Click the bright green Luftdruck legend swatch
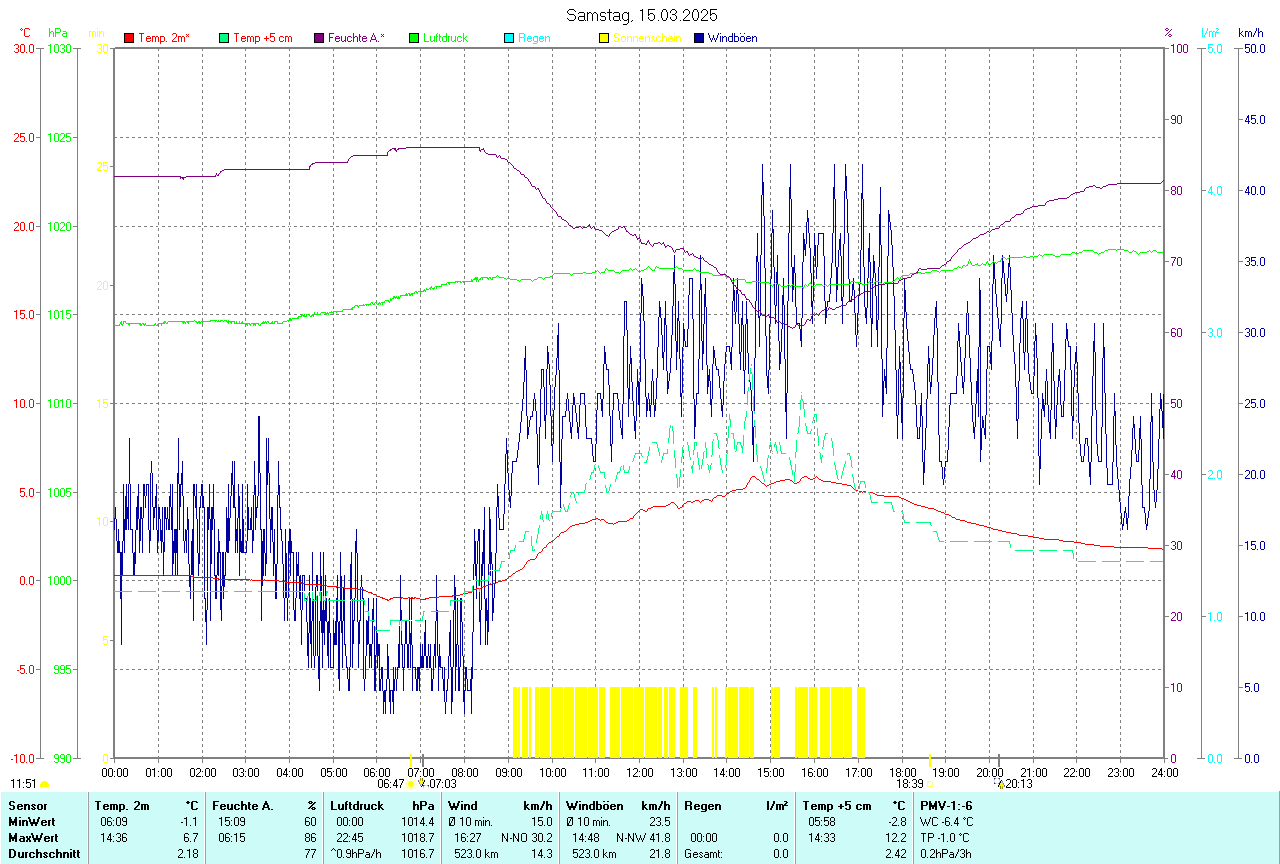The image size is (1280, 864). pyautogui.click(x=414, y=38)
